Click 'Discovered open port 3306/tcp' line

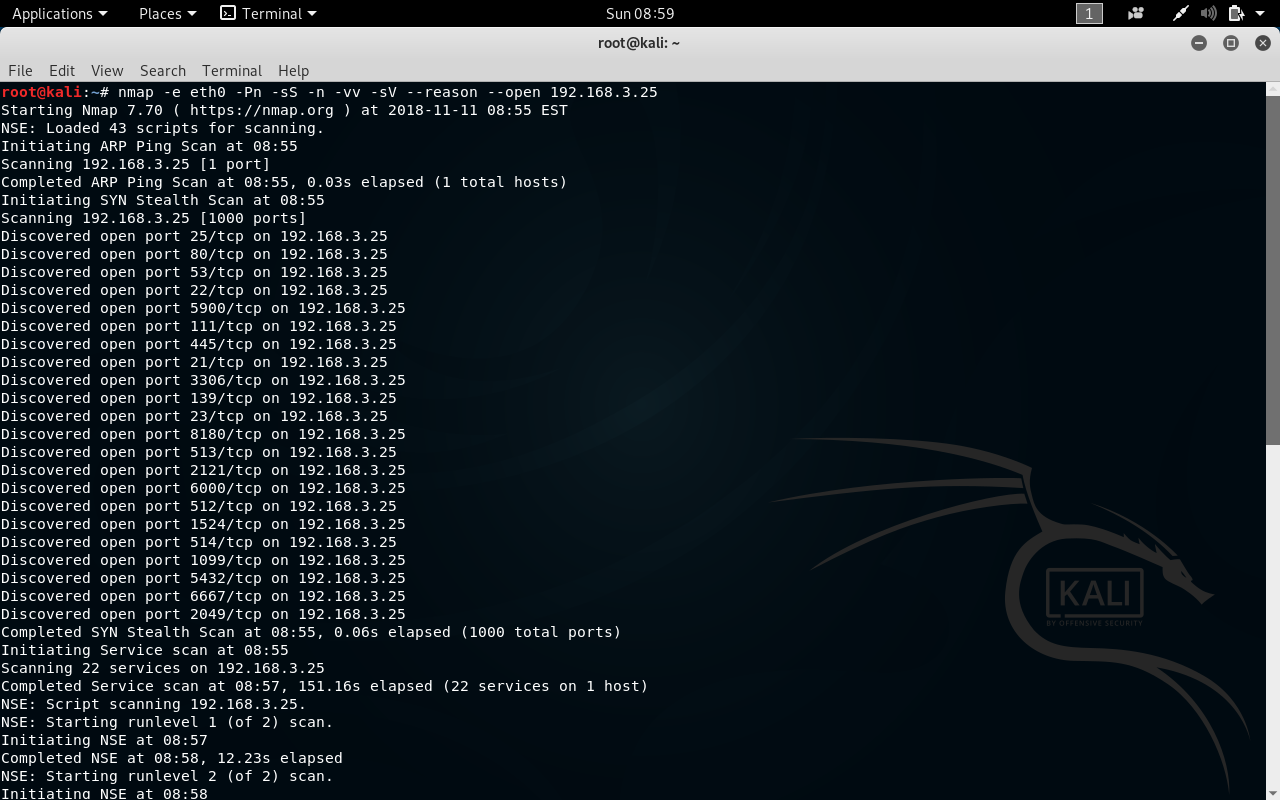[x=203, y=380]
